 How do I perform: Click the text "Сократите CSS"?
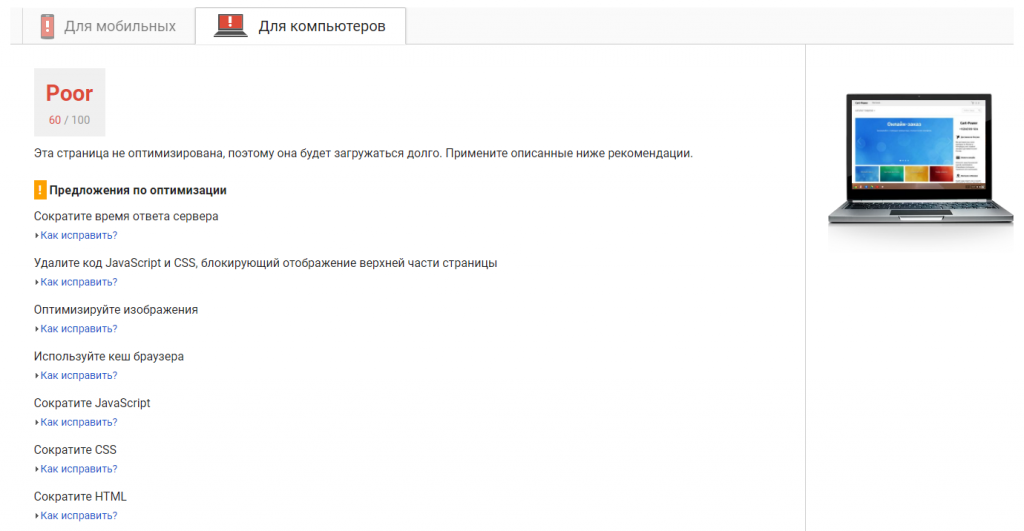pos(75,450)
